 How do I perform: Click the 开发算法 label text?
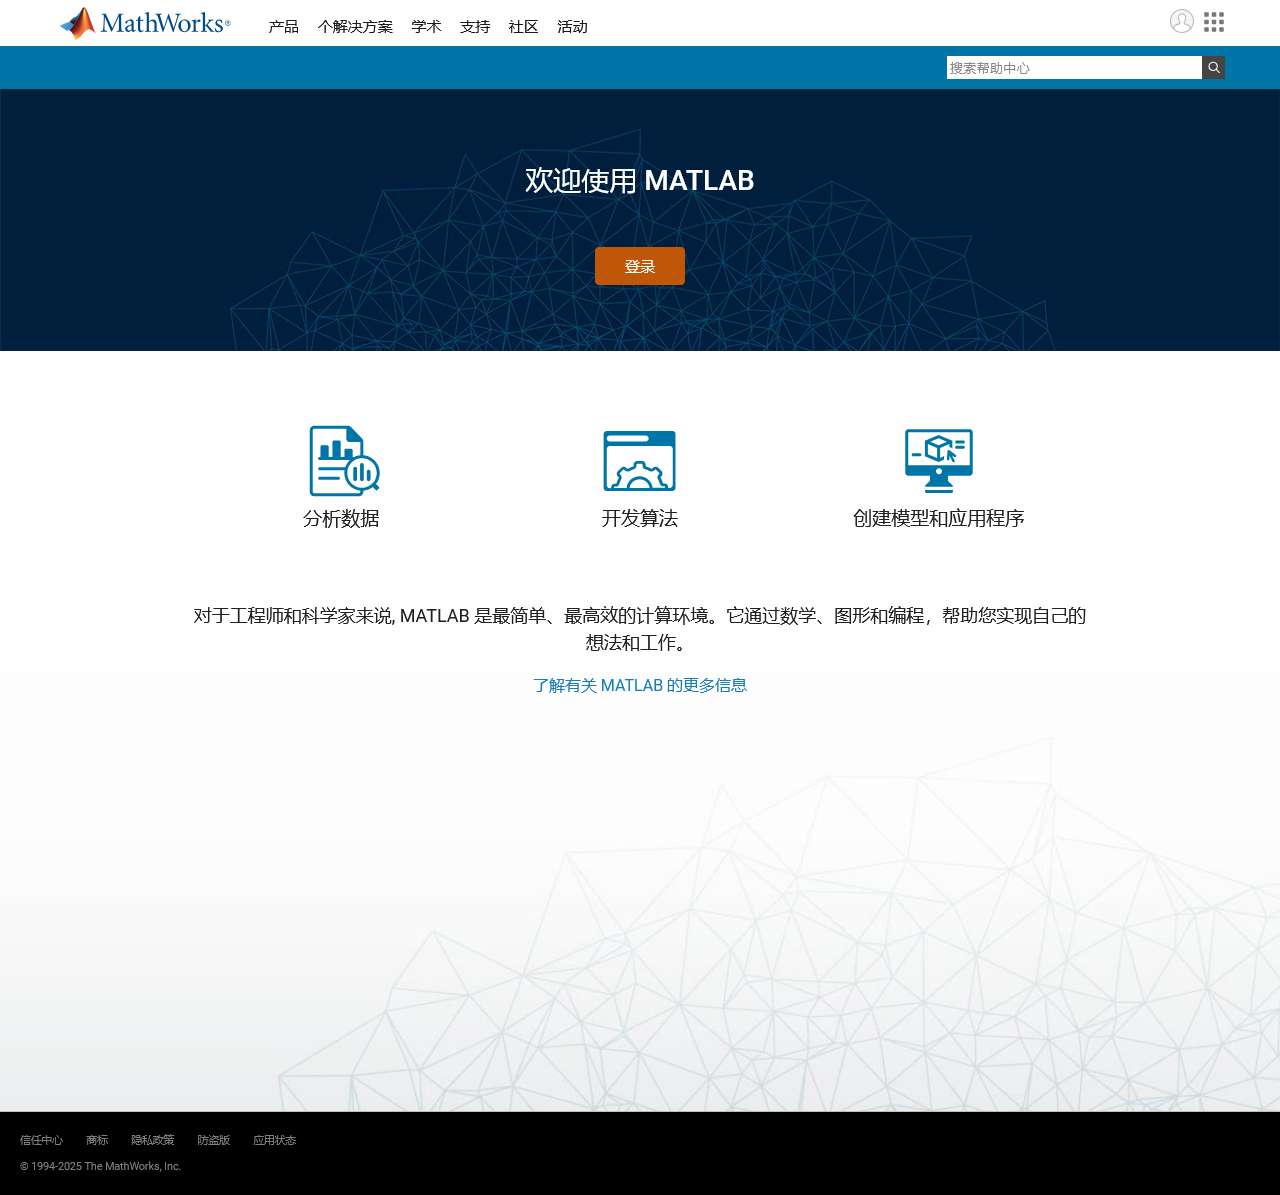click(x=640, y=518)
